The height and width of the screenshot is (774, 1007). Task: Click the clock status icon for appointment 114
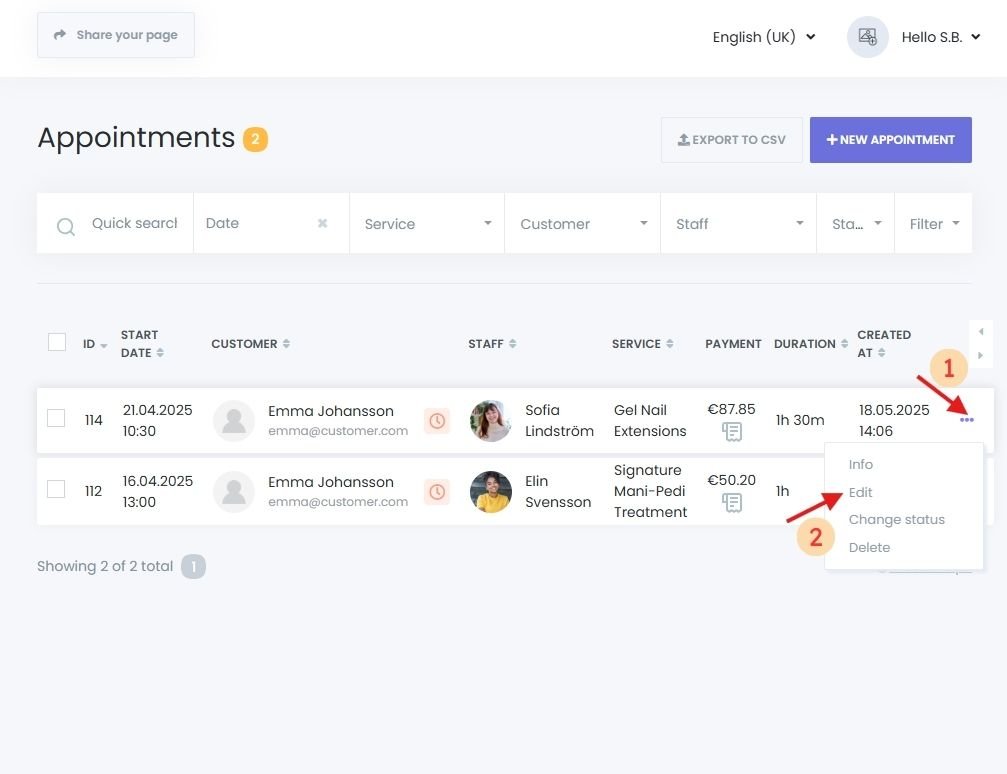pos(437,421)
